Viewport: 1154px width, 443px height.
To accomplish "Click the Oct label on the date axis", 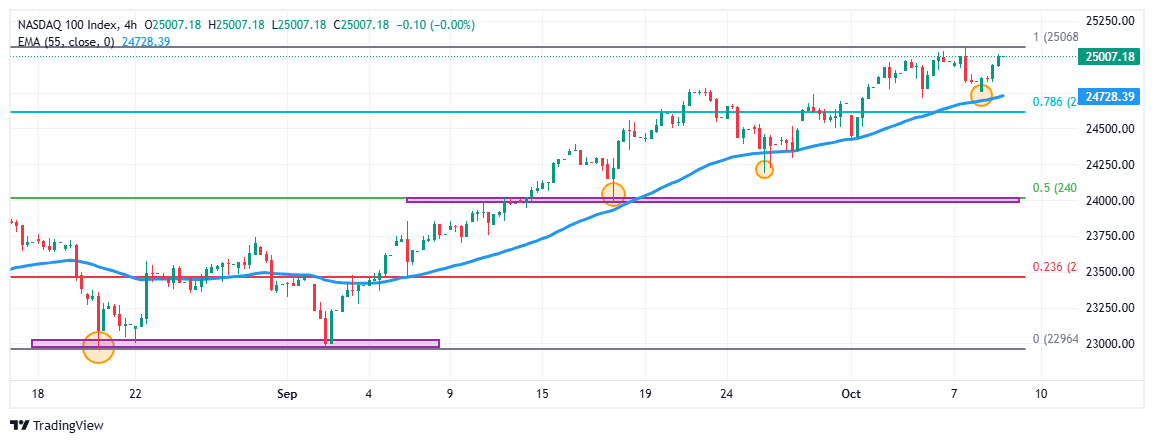I will click(x=851, y=394).
